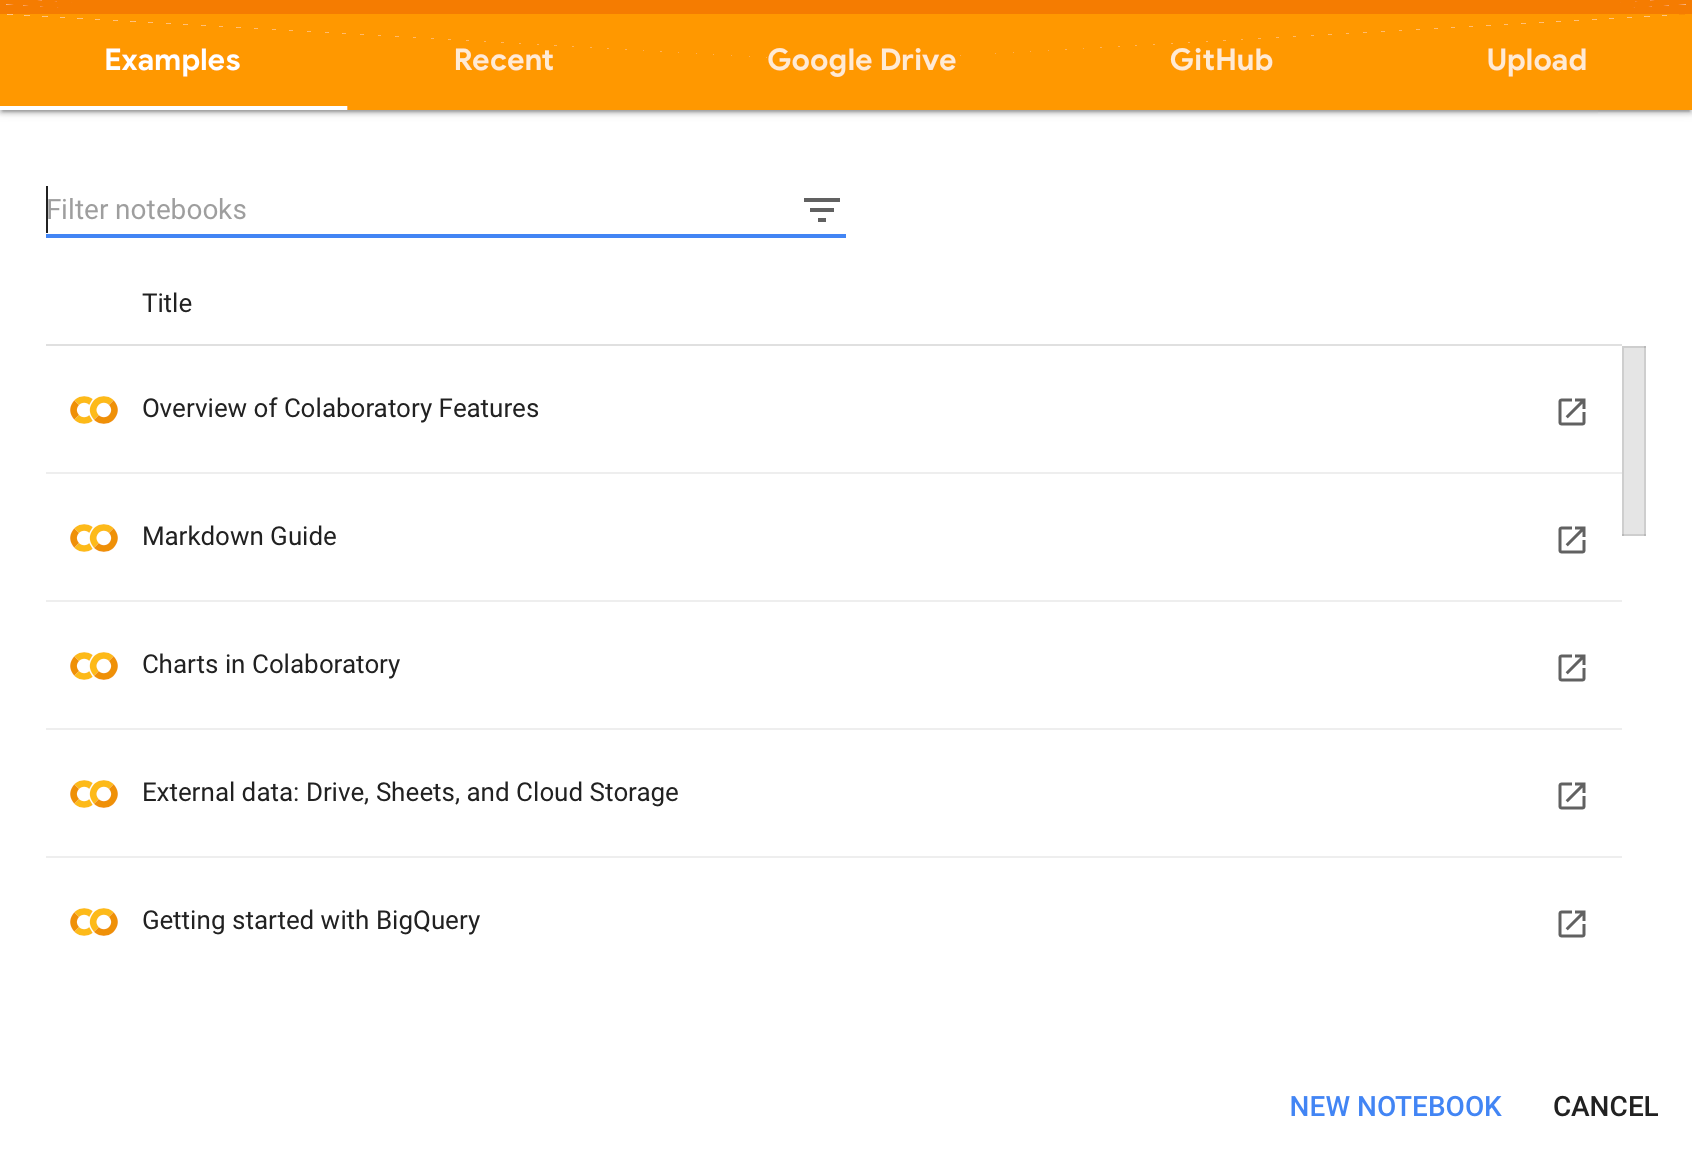This screenshot has width=1692, height=1156.
Task: Expand the filter options icon
Action: coord(821,209)
